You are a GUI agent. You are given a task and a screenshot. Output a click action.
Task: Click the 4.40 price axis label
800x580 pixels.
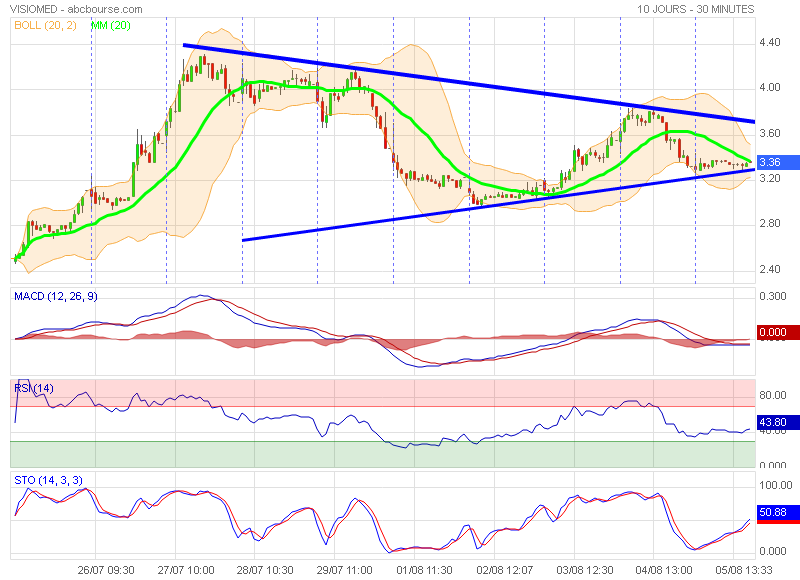(x=770, y=42)
